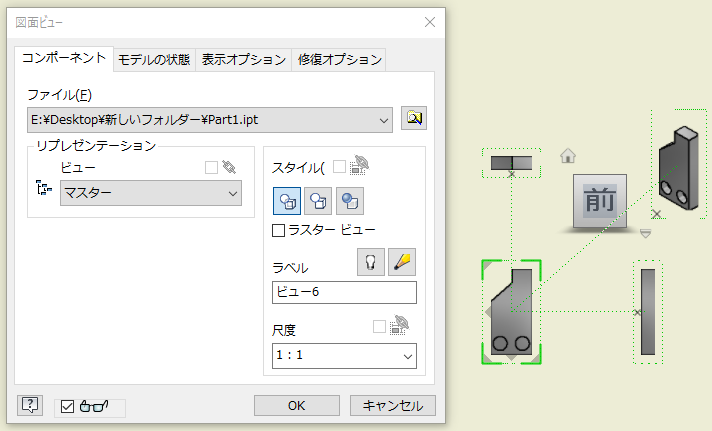Switch to the 修復オプション tab
712x431 pixels.
coord(340,60)
